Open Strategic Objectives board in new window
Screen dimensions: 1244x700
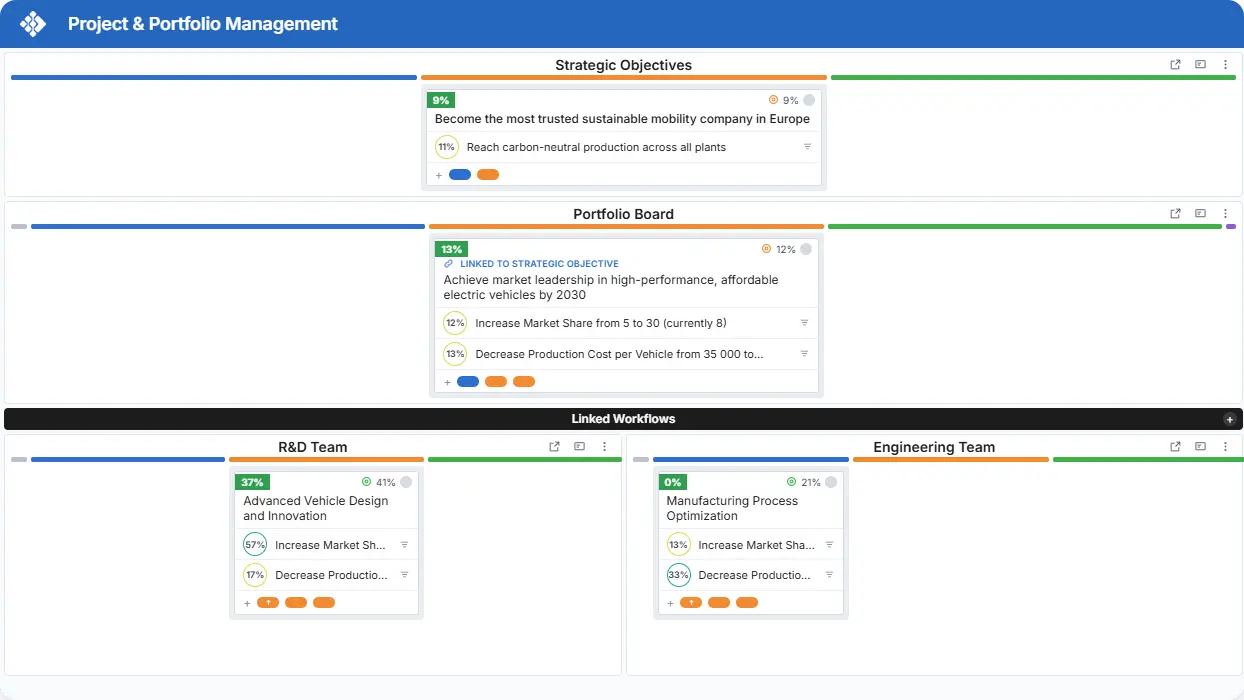pyautogui.click(x=1176, y=65)
